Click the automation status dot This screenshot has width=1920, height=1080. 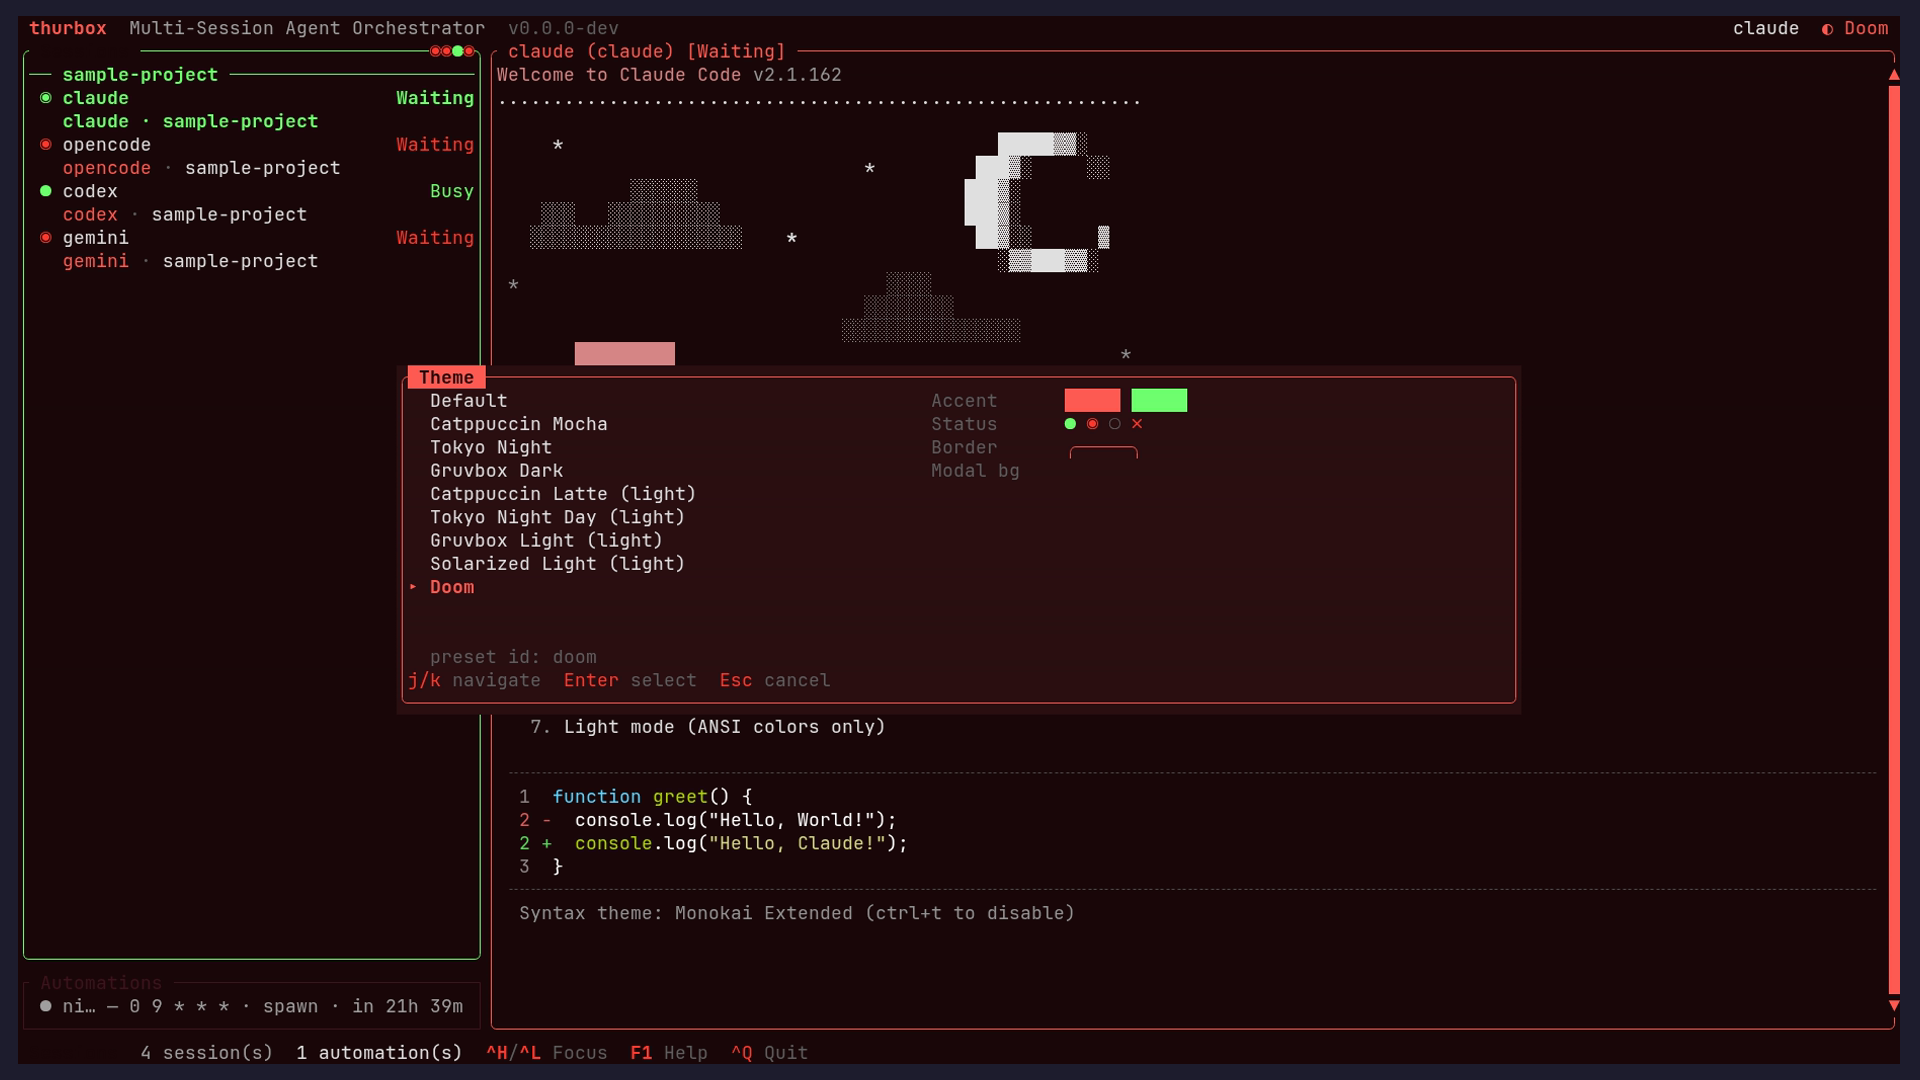tap(45, 1006)
